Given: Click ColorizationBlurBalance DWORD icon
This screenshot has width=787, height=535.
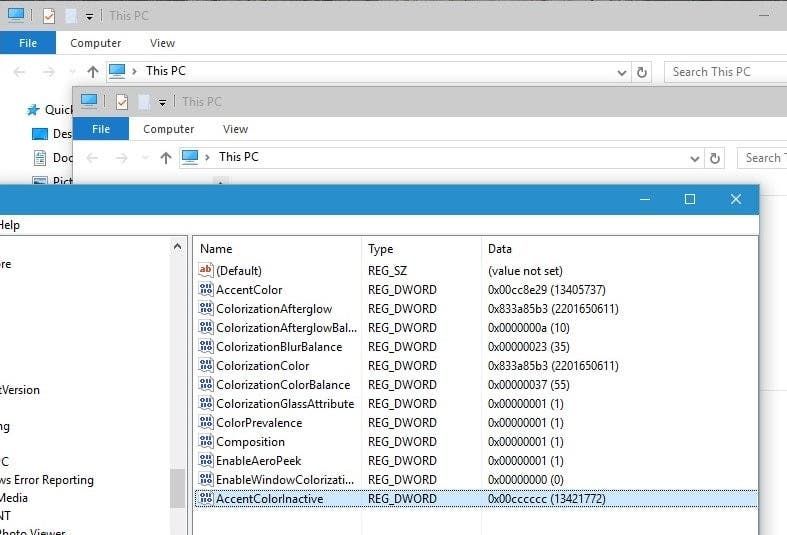Looking at the screenshot, I should pos(206,346).
